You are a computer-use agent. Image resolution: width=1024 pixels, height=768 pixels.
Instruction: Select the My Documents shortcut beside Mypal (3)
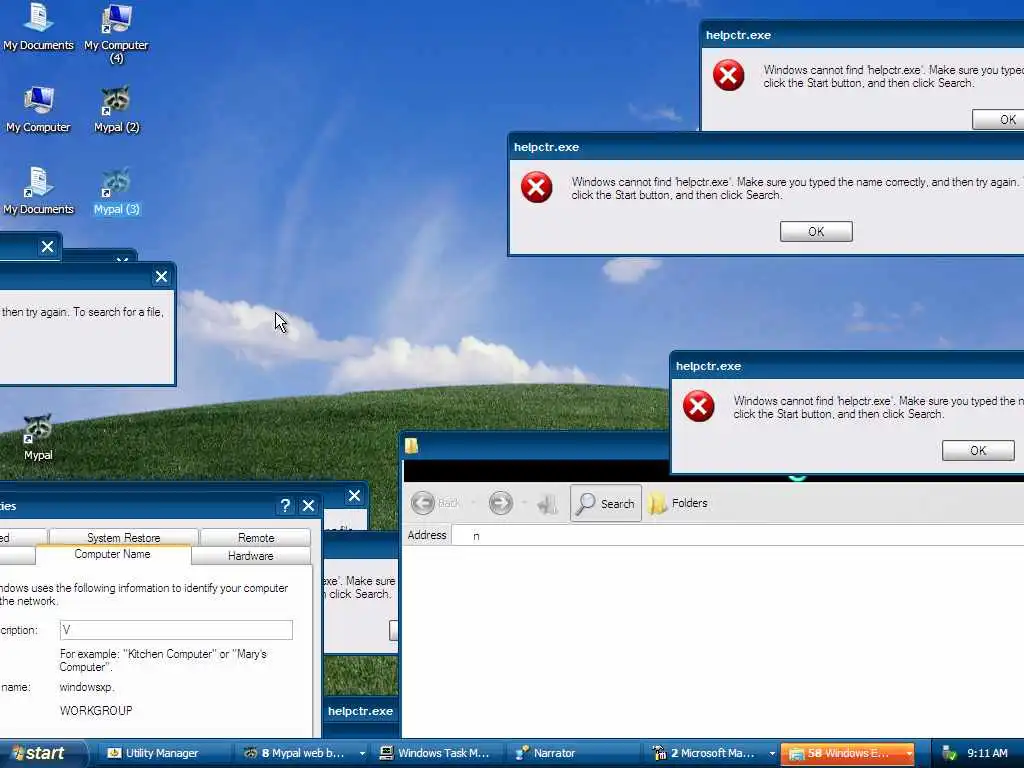click(x=38, y=191)
